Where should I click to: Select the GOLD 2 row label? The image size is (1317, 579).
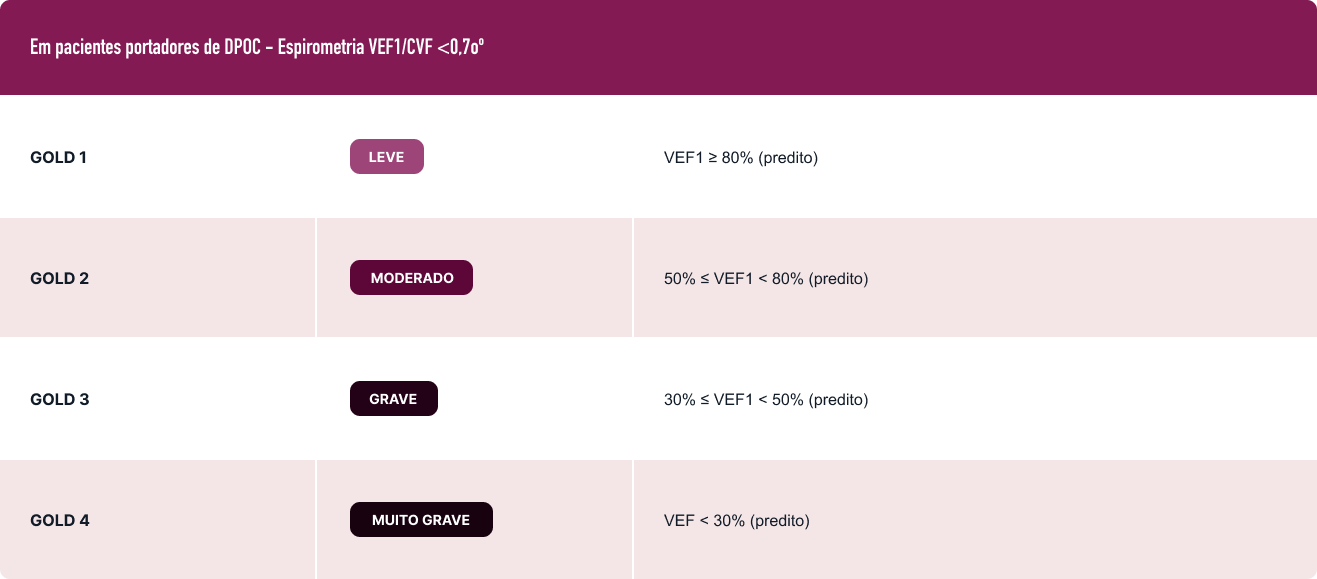60,278
